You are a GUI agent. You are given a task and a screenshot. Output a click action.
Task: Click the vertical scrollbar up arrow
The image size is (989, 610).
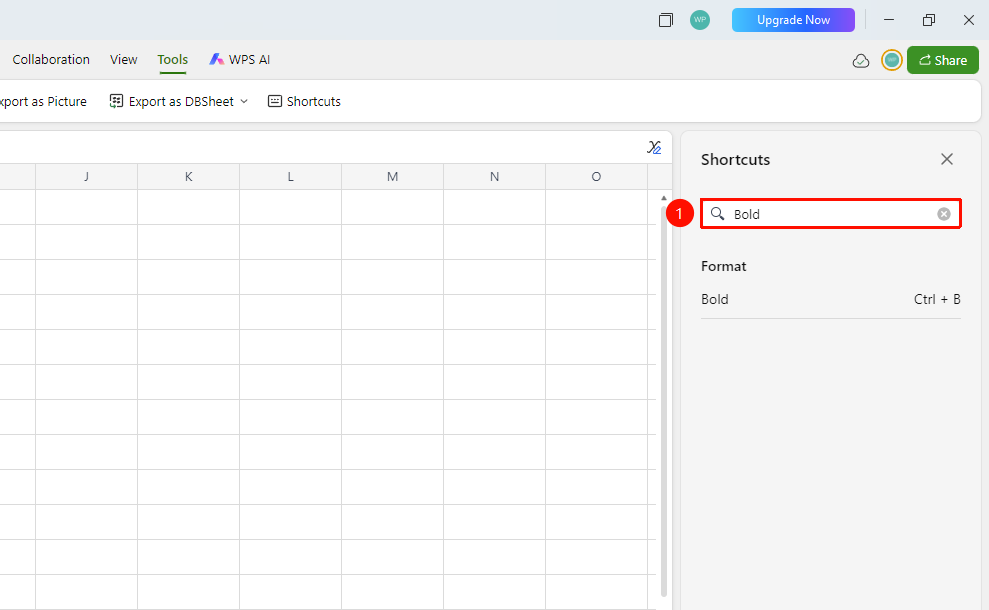[664, 198]
